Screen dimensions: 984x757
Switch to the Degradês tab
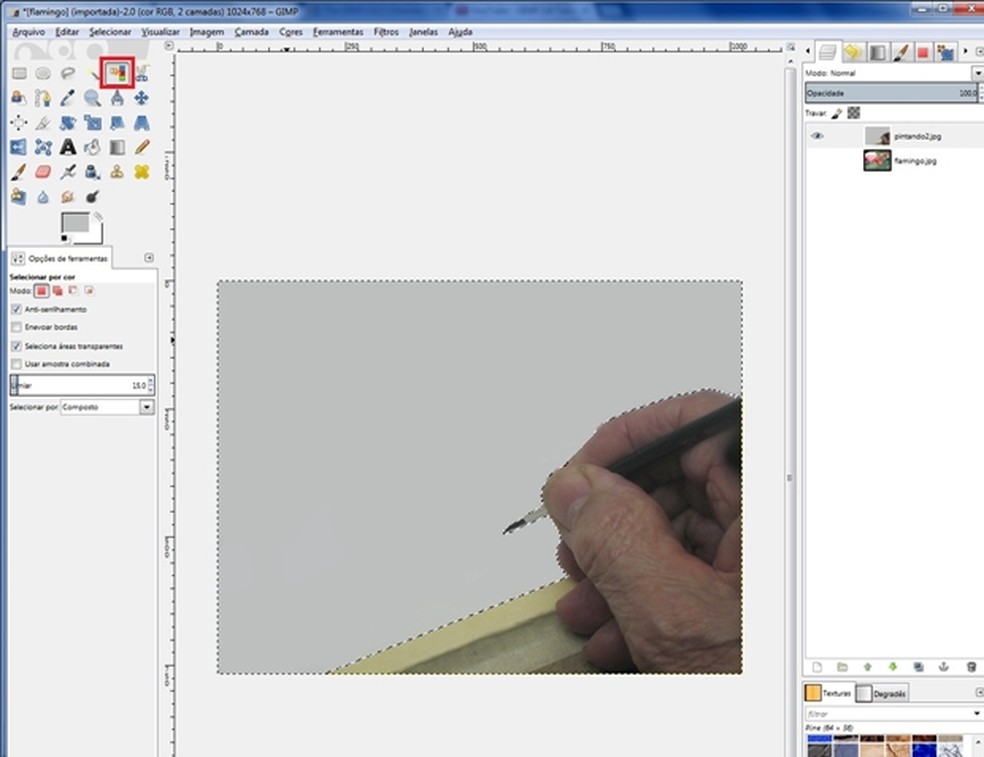[x=882, y=694]
